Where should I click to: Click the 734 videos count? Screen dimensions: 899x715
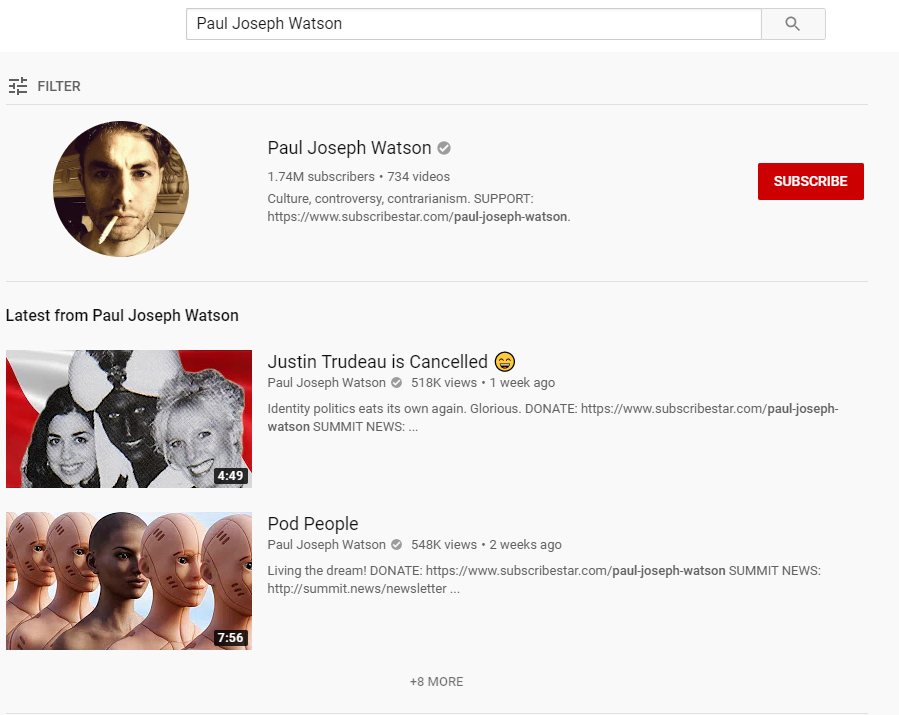[419, 177]
